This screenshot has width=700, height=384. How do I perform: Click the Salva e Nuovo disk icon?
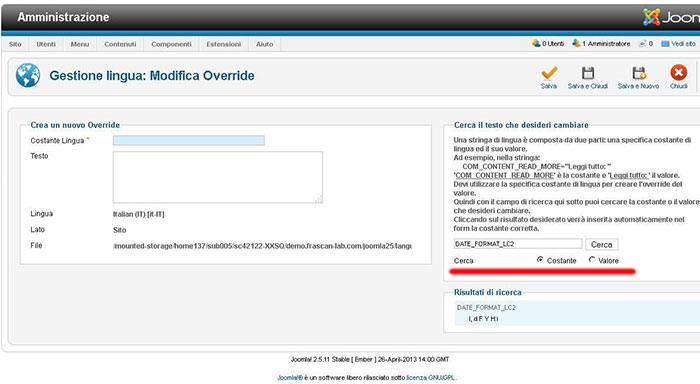[x=639, y=73]
